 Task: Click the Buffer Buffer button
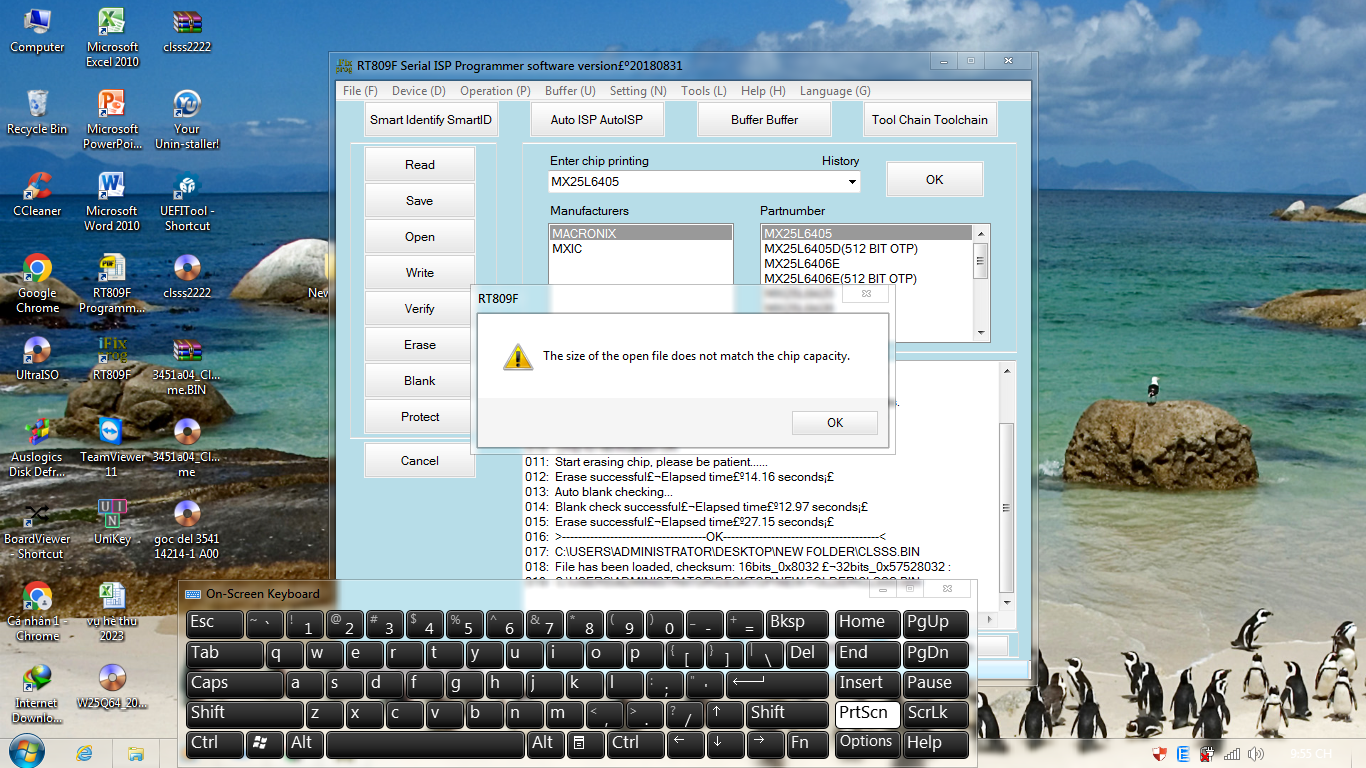click(x=765, y=120)
